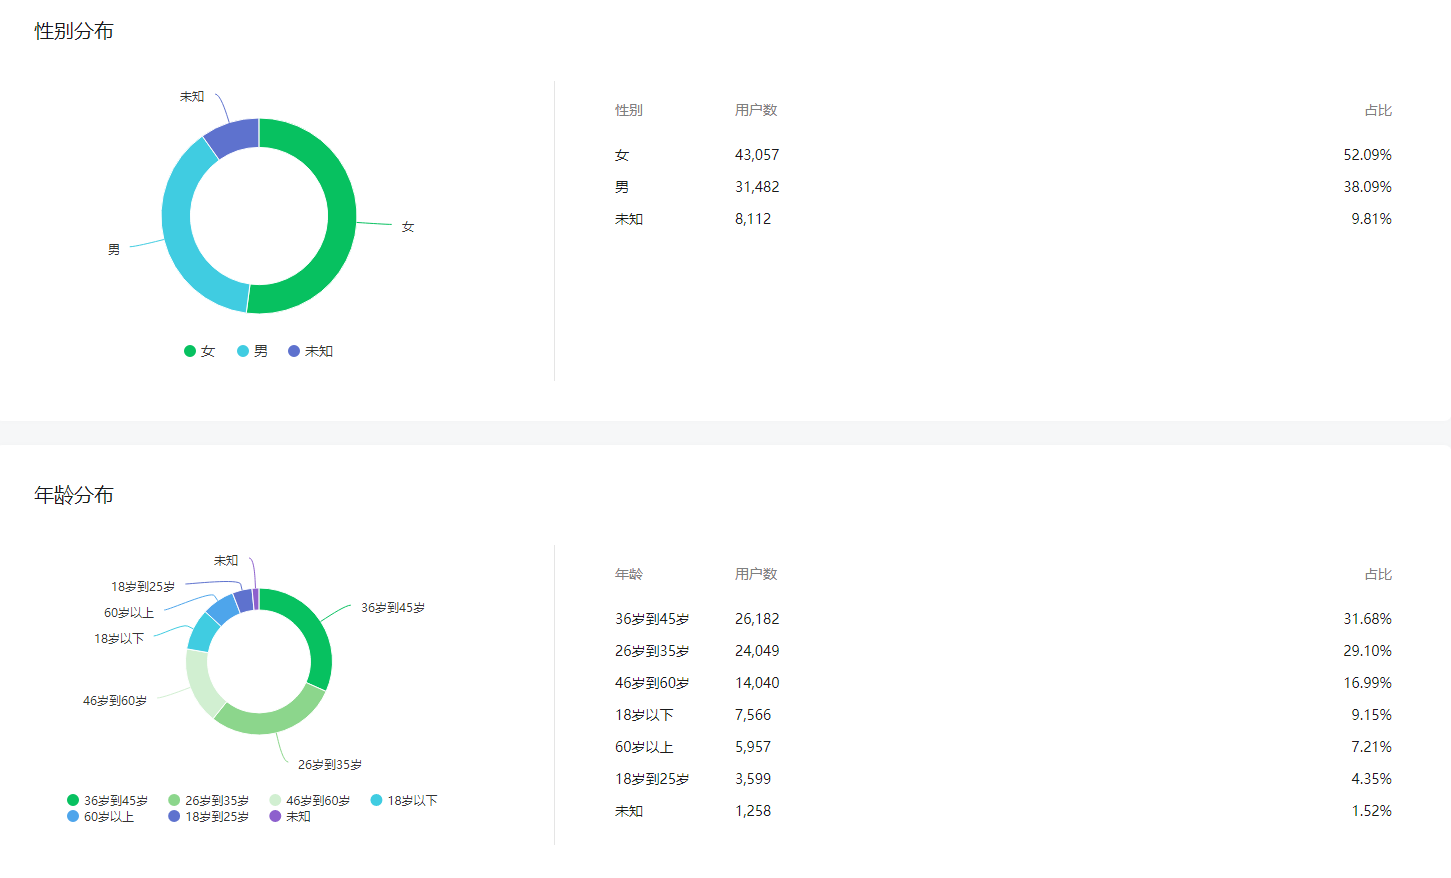Viewport: 1451px width, 878px height.
Task: Select the purple 未知 slice of gender donut
Action: (234, 136)
